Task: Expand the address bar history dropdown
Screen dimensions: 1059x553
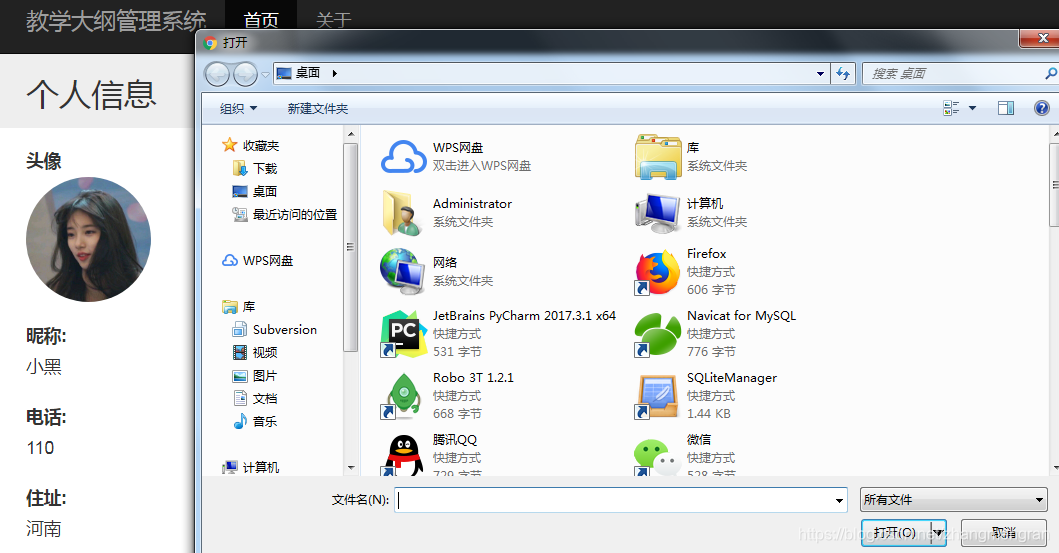Action: point(820,74)
